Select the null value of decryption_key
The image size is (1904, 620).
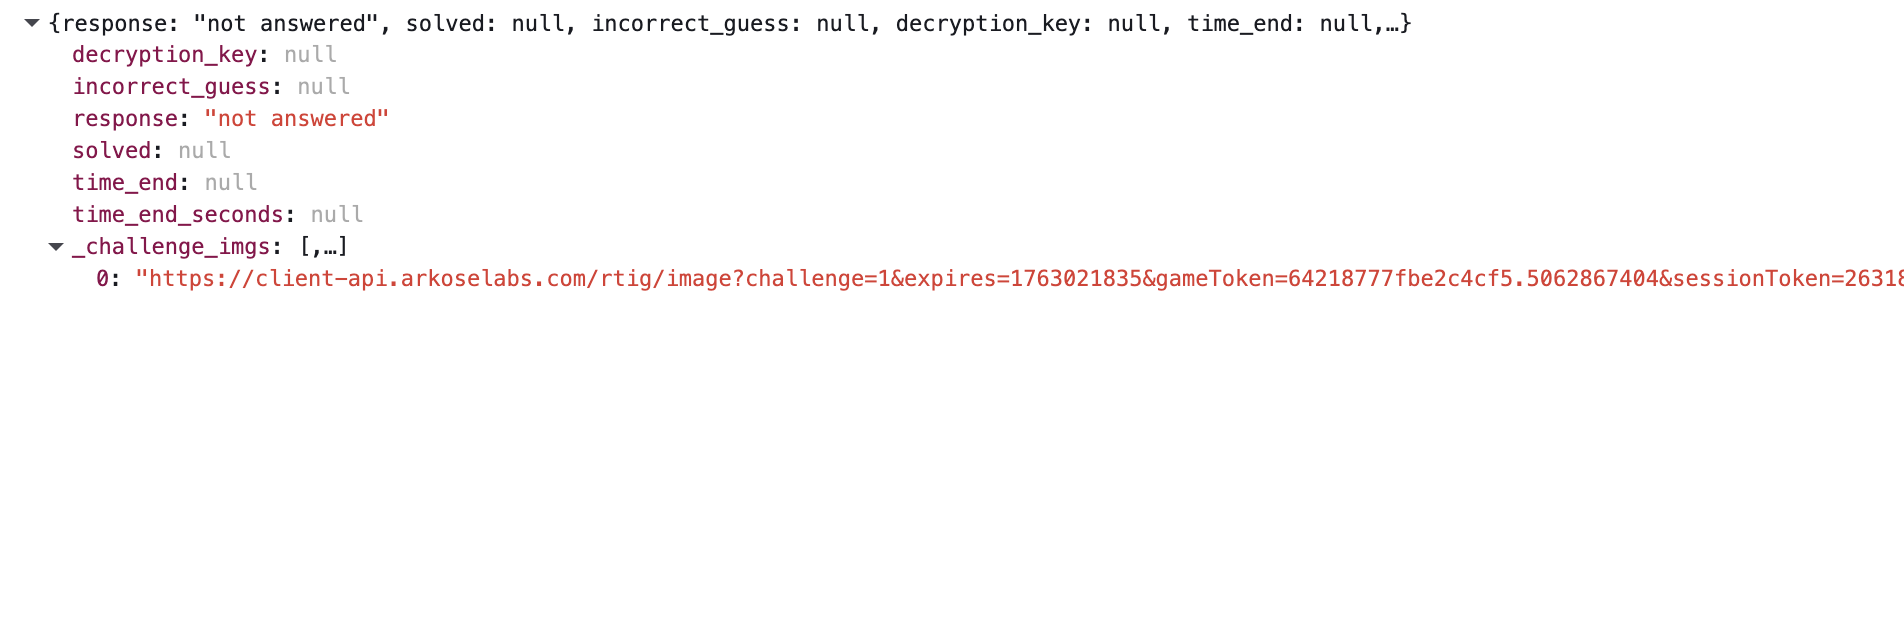(310, 55)
